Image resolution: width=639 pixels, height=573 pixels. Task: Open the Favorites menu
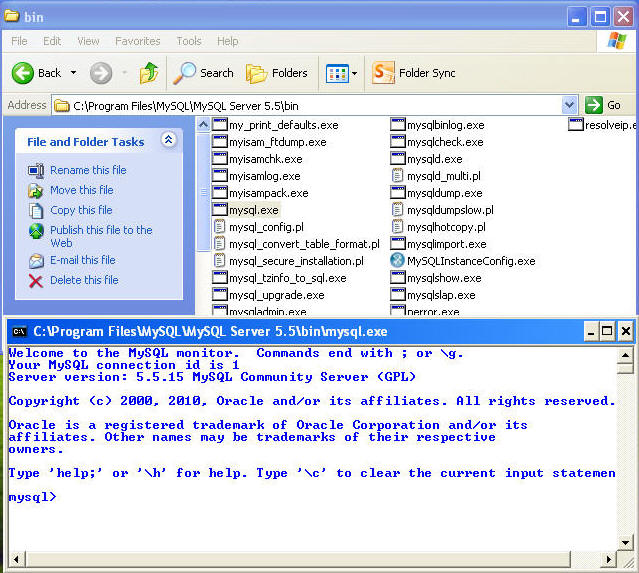click(138, 41)
